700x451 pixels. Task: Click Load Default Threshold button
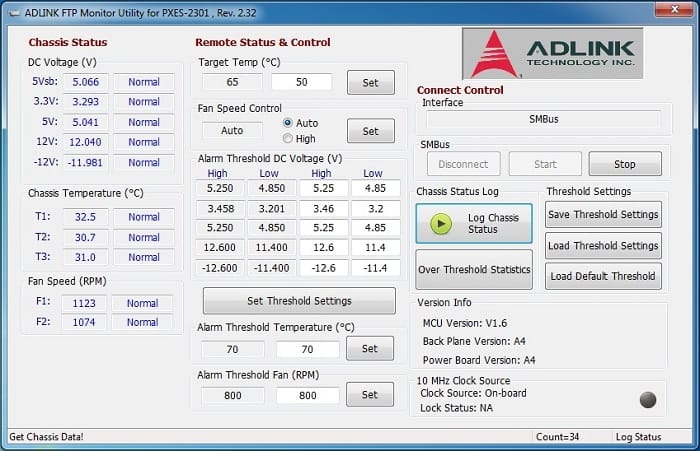click(x=603, y=276)
